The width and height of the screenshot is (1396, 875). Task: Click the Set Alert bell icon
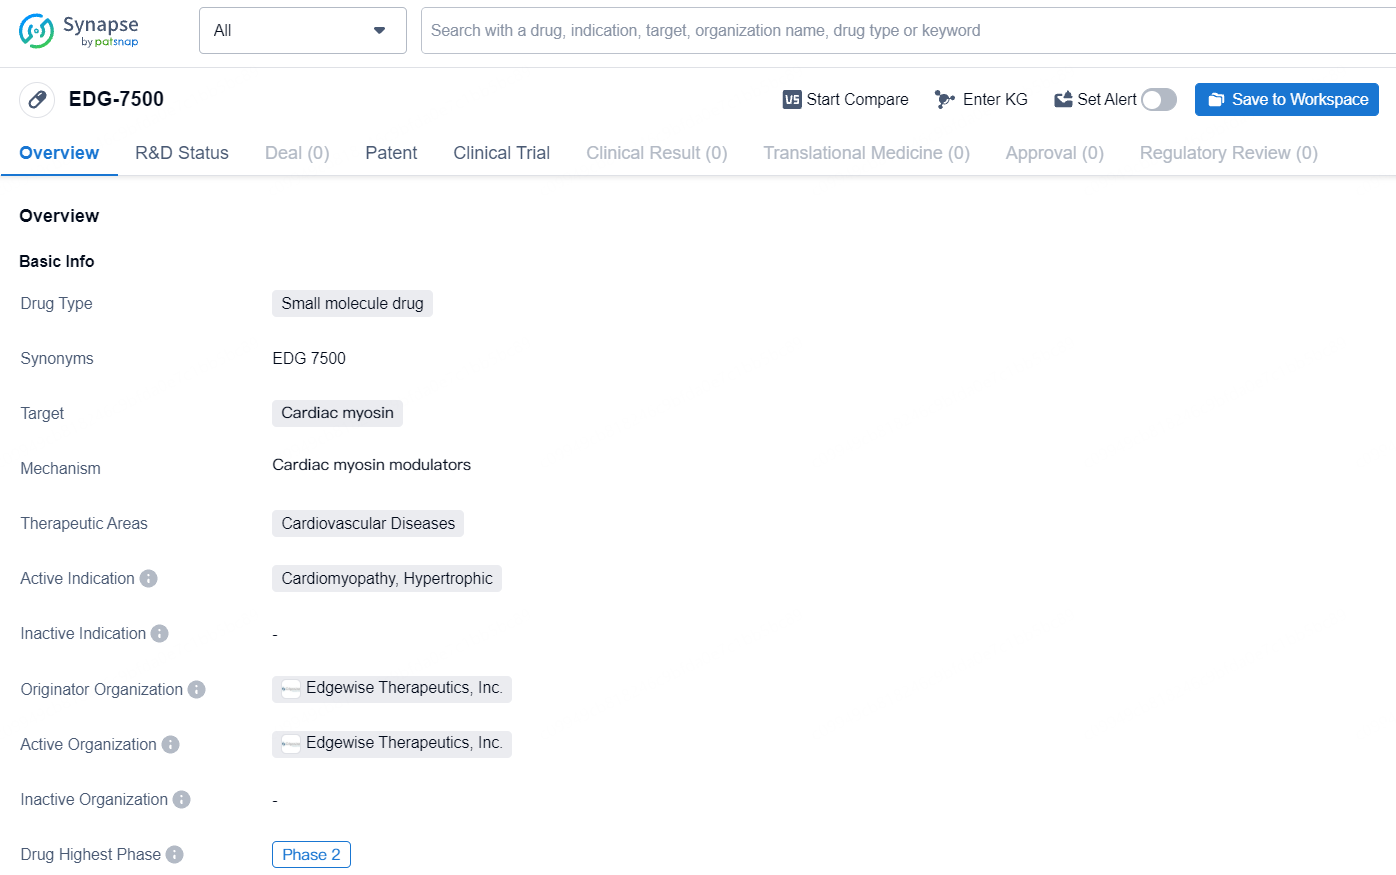coord(1063,99)
